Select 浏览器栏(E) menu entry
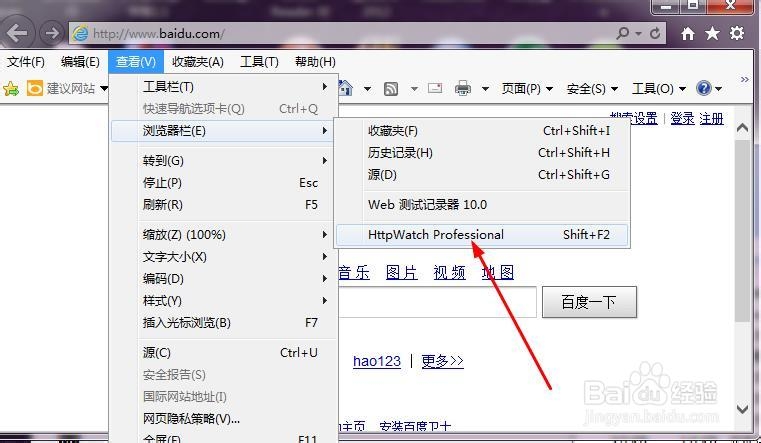This screenshot has width=761, height=443. 223,131
